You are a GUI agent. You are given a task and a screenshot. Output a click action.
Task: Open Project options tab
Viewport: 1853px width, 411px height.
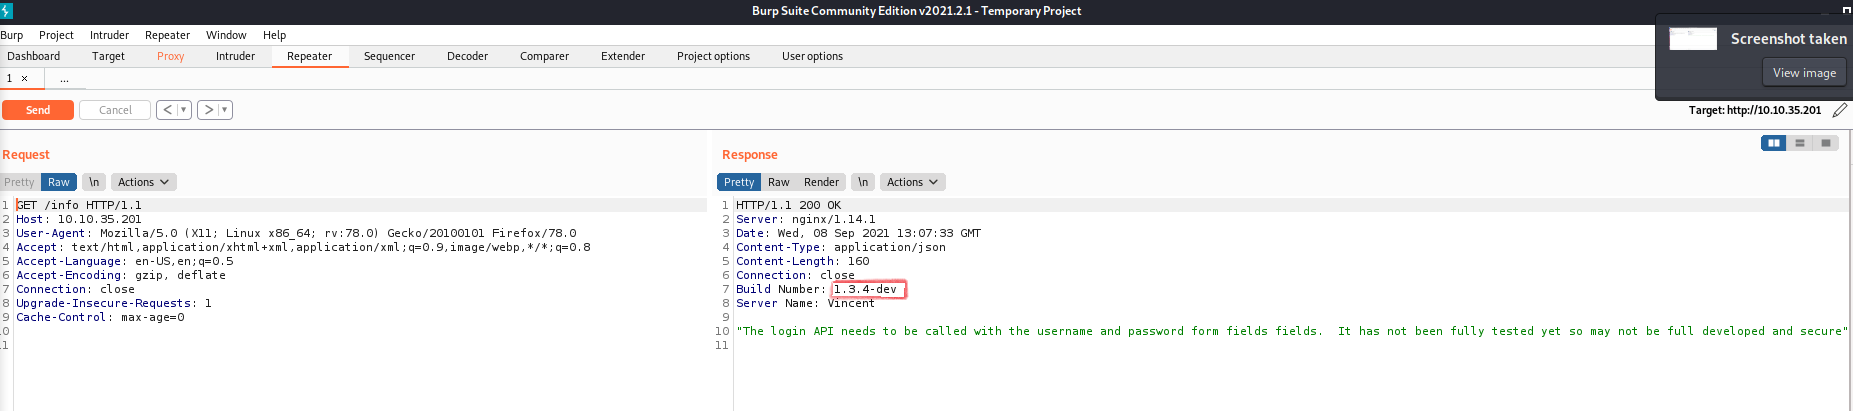point(713,56)
